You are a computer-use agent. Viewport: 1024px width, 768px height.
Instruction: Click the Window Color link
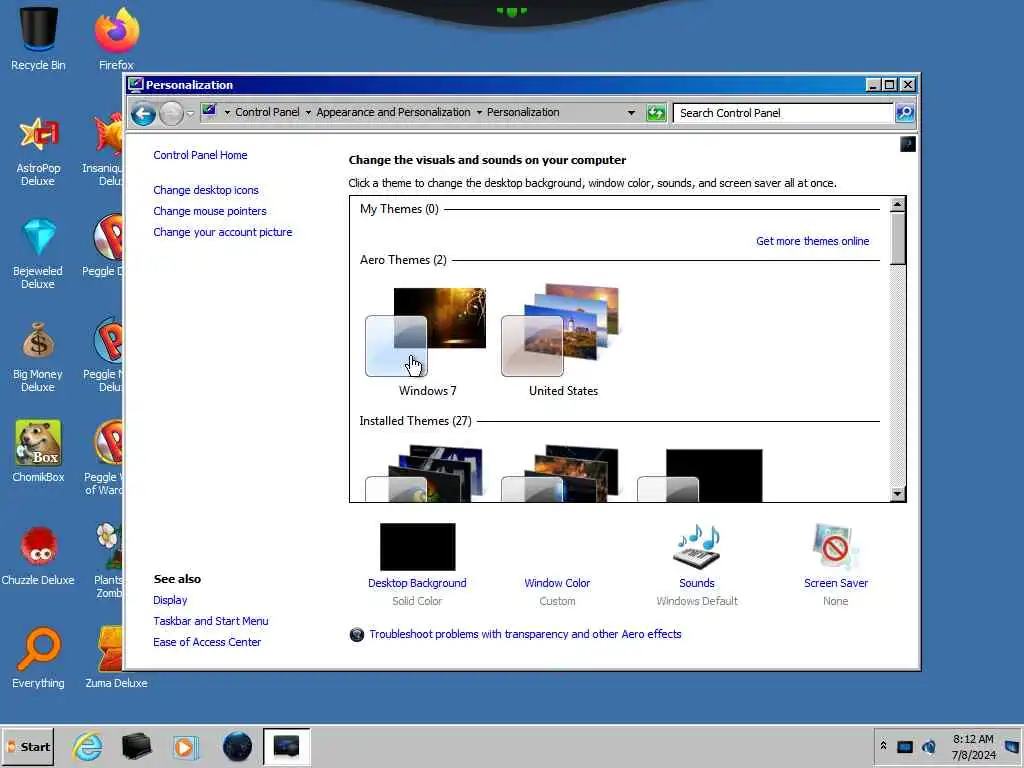point(557,583)
